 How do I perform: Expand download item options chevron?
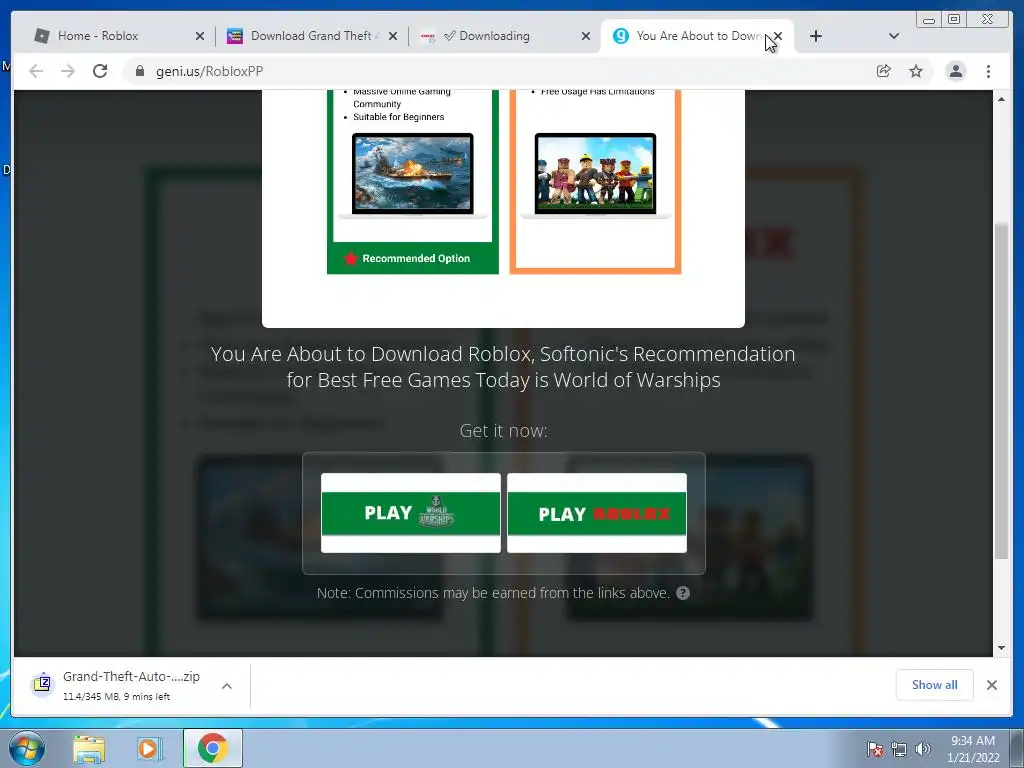point(227,686)
